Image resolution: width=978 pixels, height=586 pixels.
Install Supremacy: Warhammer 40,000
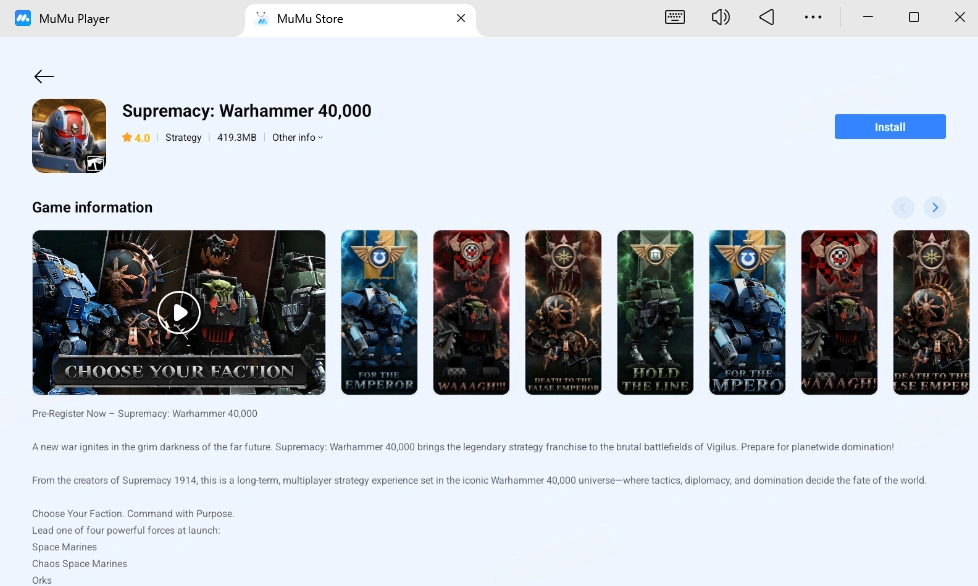(x=890, y=127)
